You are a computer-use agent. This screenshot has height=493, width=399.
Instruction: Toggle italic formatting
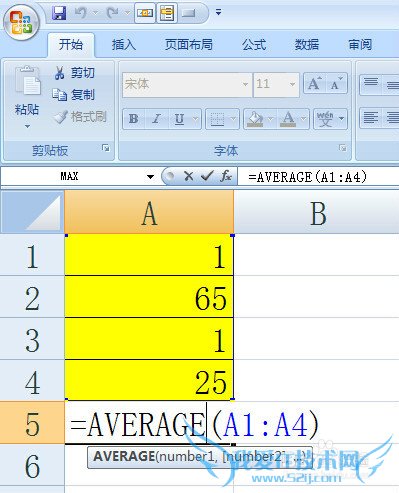click(x=156, y=119)
